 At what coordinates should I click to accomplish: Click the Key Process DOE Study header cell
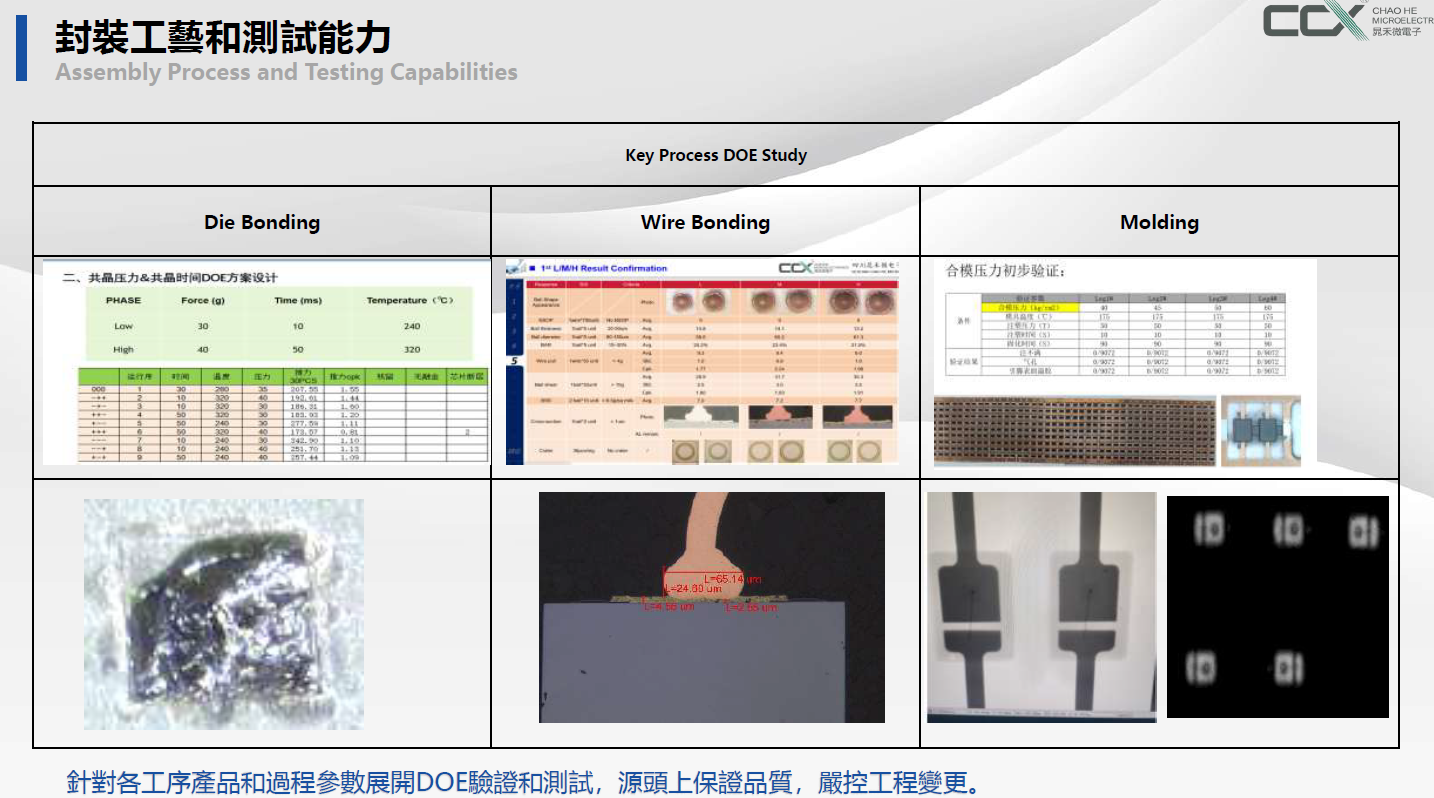click(x=715, y=155)
